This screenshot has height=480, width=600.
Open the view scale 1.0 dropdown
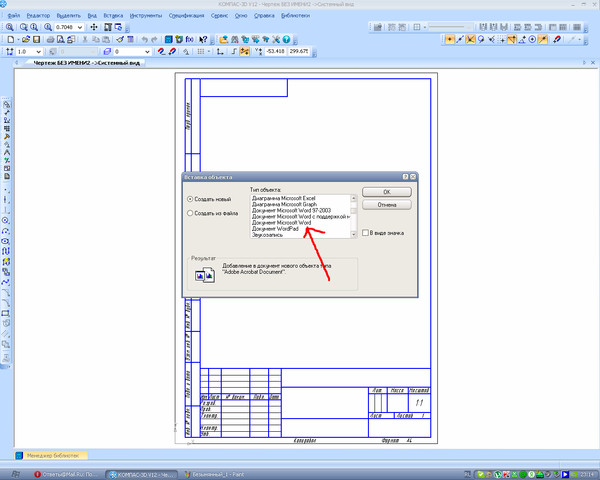38,52
